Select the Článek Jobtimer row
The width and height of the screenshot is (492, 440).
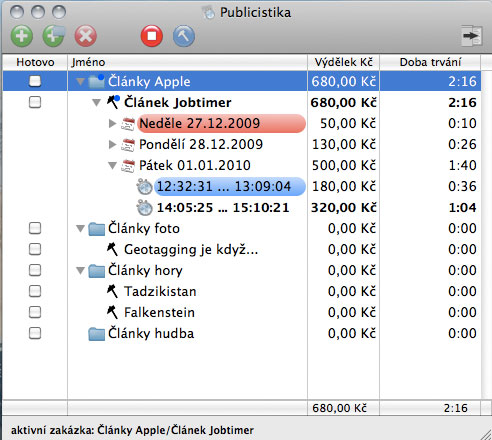[x=177, y=102]
